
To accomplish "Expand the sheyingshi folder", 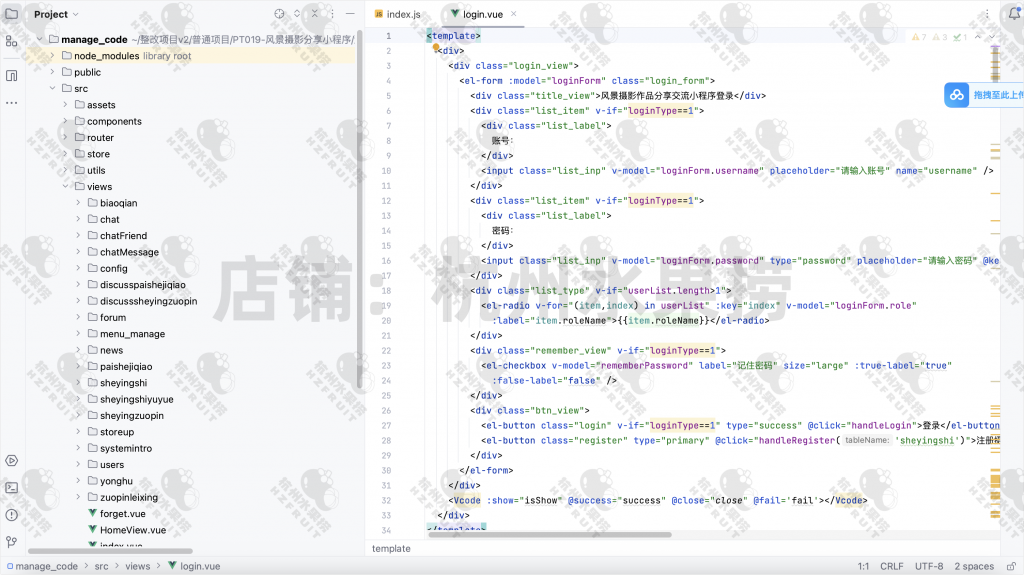I will [x=79, y=383].
